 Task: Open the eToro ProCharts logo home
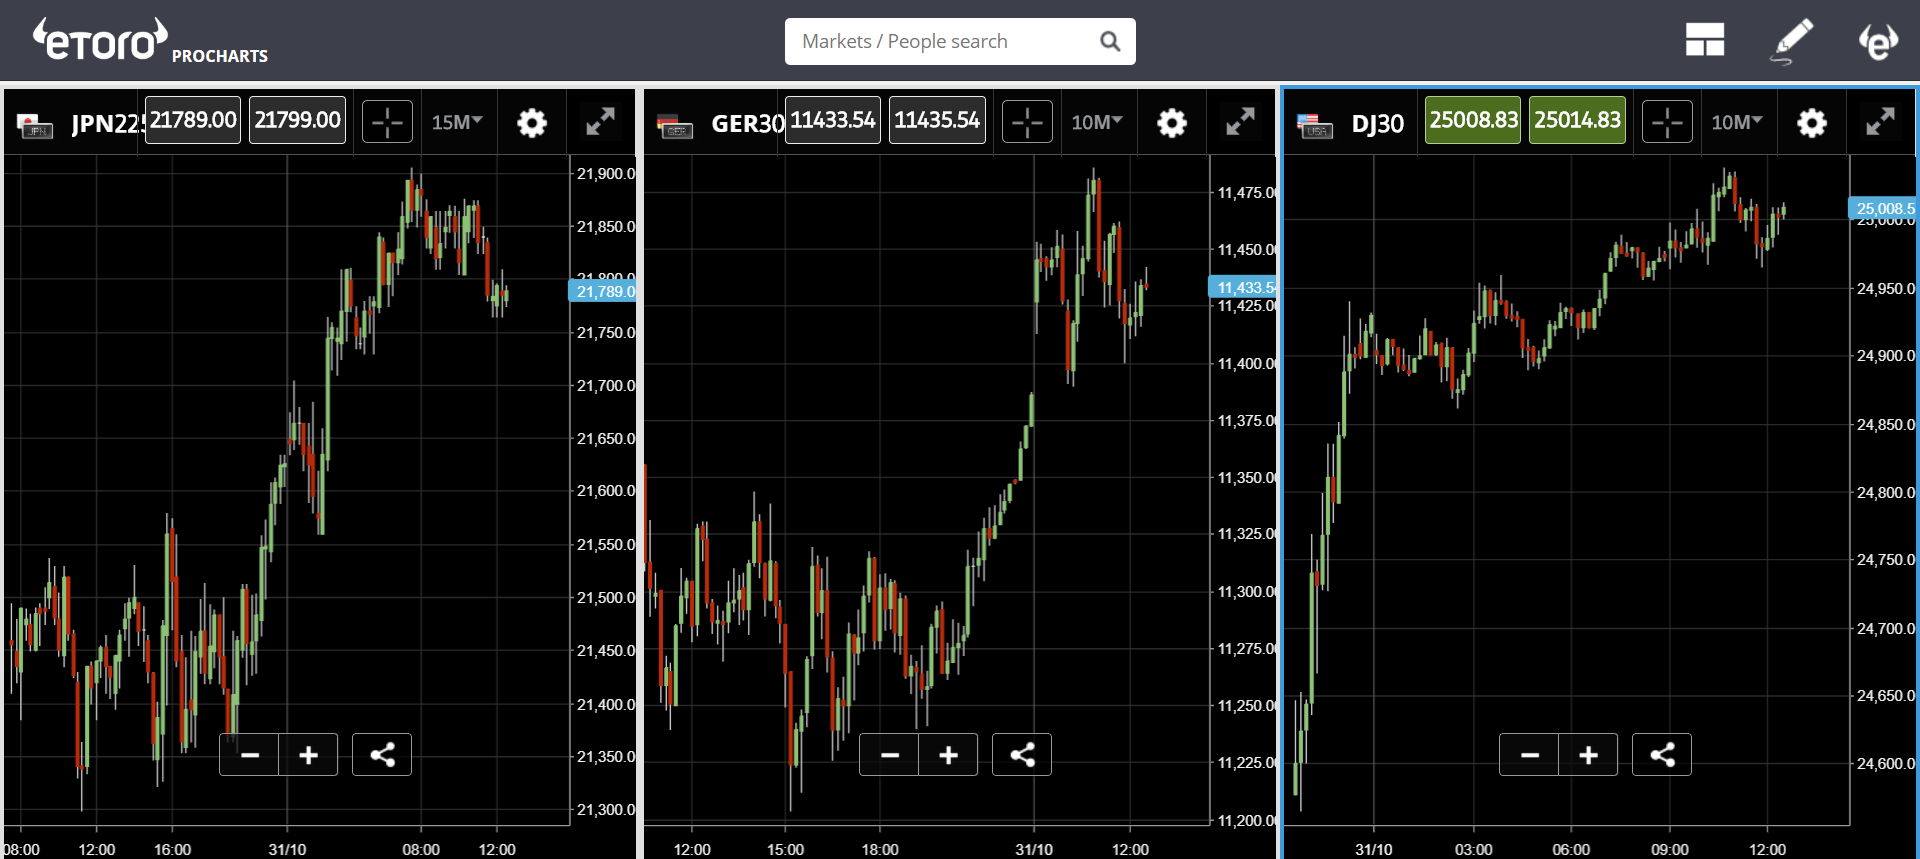click(150, 41)
